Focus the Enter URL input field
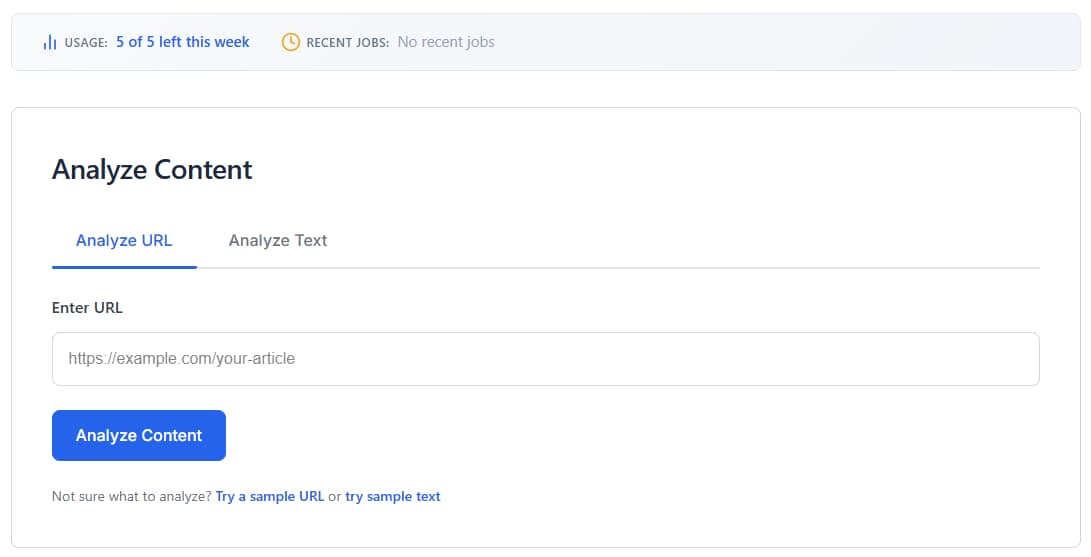The height and width of the screenshot is (557, 1091). click(x=545, y=359)
